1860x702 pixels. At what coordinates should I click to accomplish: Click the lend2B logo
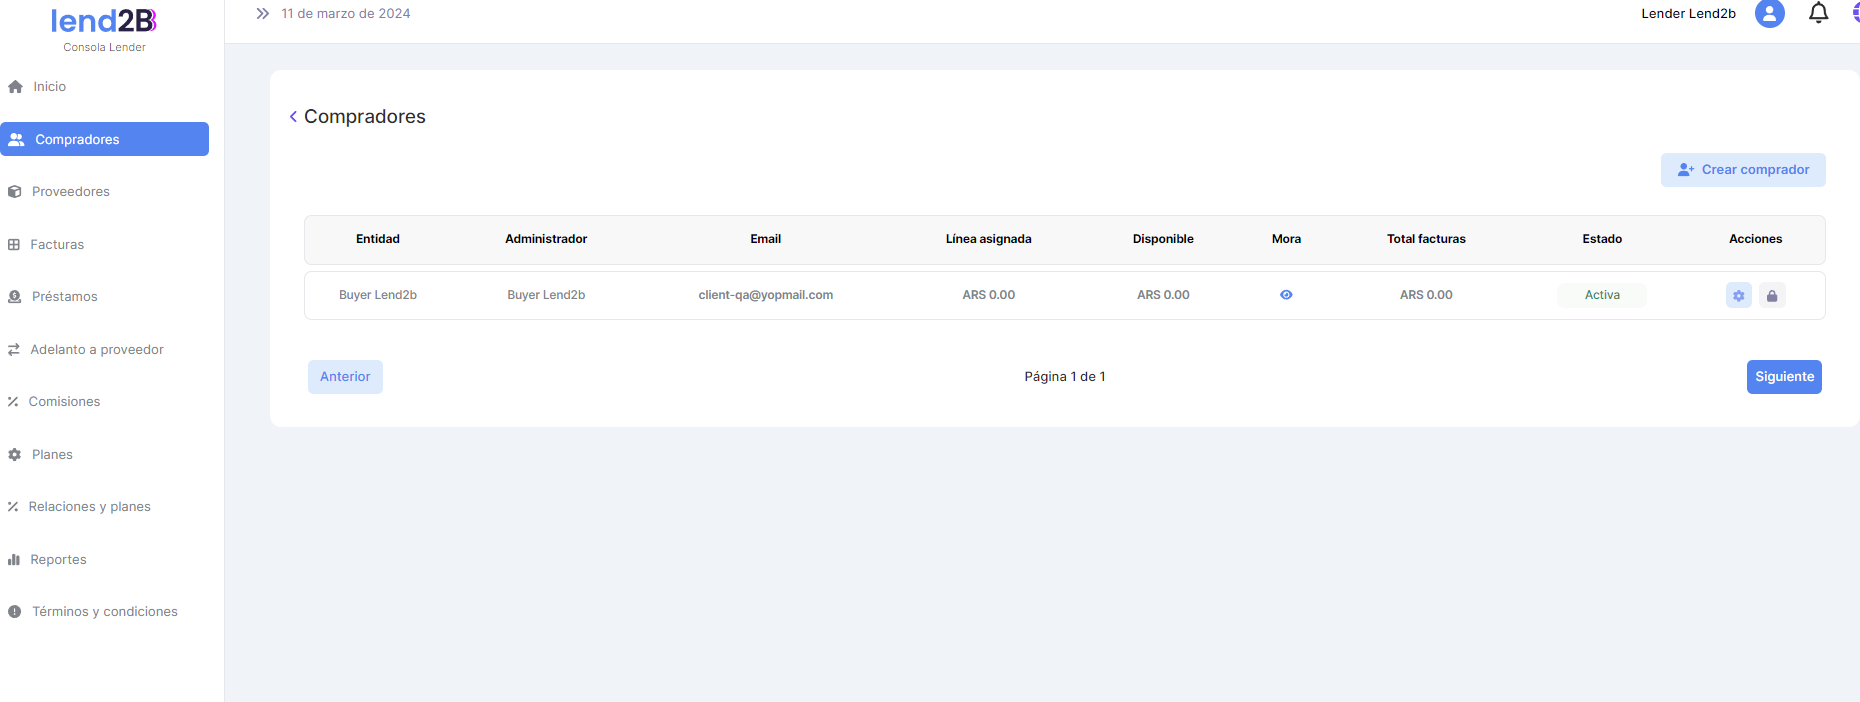click(x=104, y=22)
